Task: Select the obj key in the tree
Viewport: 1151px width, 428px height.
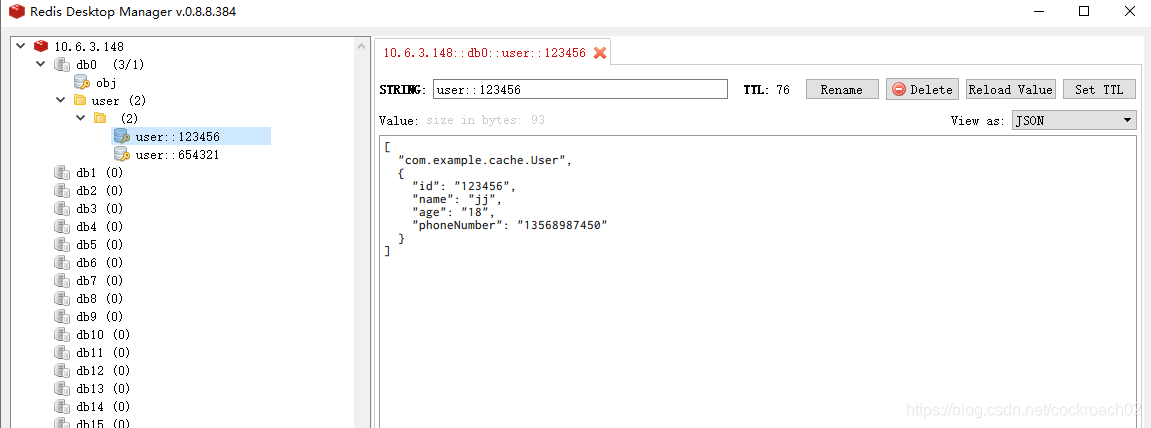Action: click(x=106, y=83)
